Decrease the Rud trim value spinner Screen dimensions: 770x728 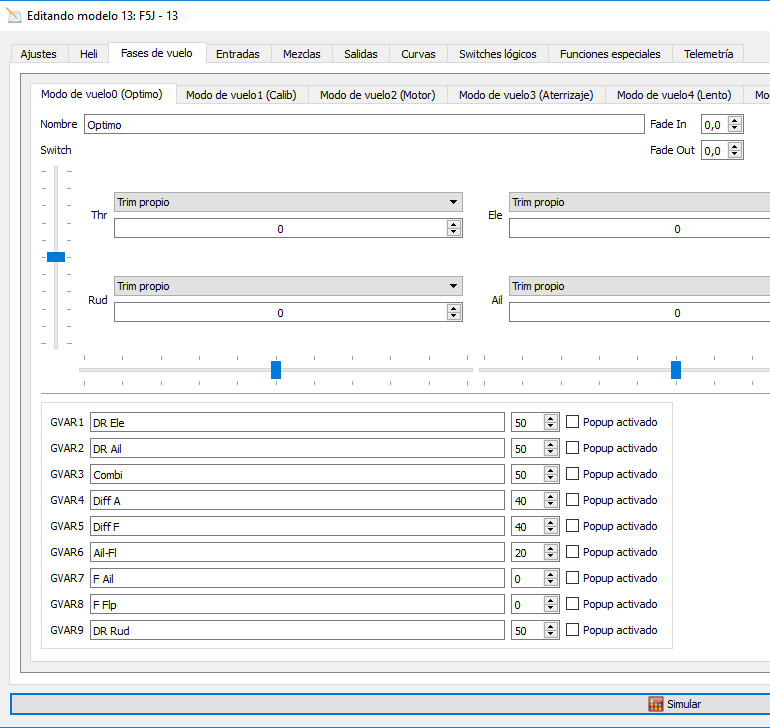[454, 316]
